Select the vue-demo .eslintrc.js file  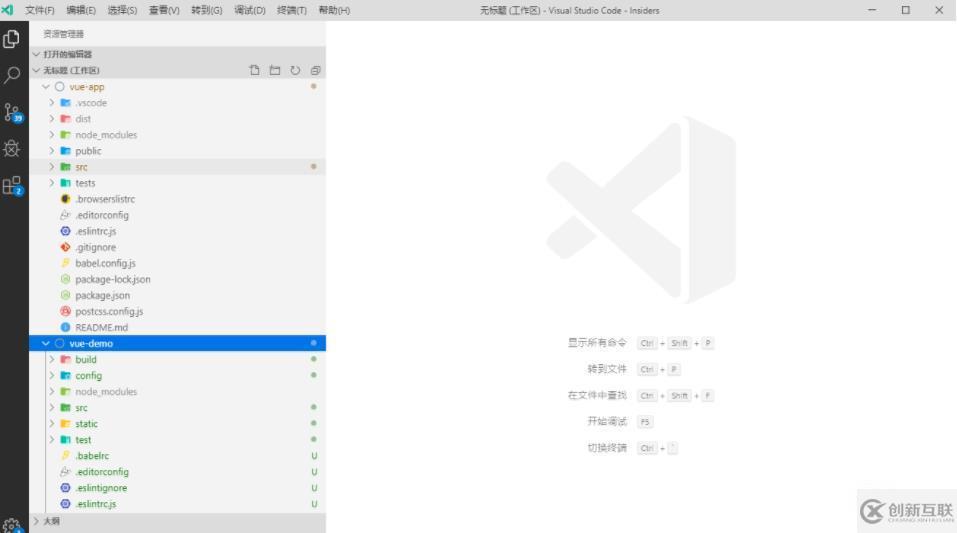tap(178, 504)
